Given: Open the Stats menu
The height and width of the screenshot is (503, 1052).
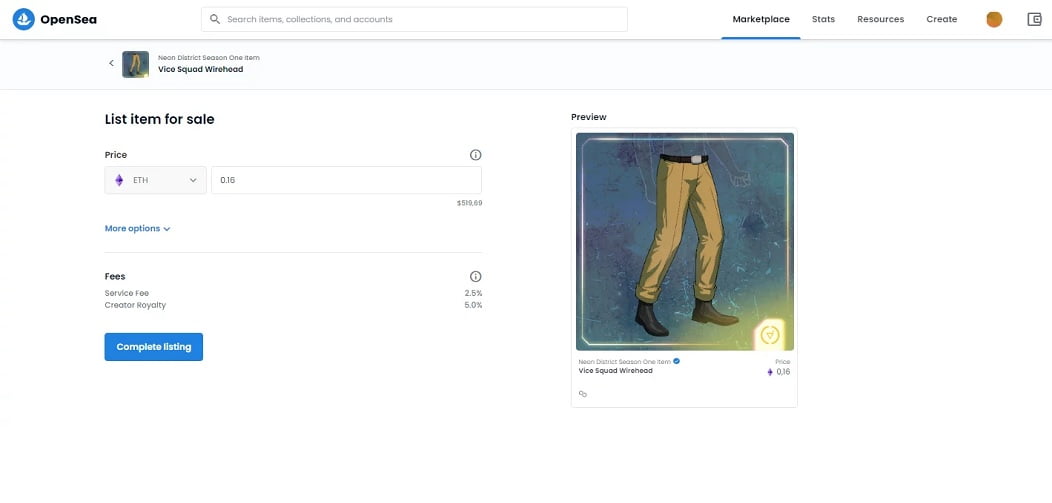Looking at the screenshot, I should click(x=823, y=19).
